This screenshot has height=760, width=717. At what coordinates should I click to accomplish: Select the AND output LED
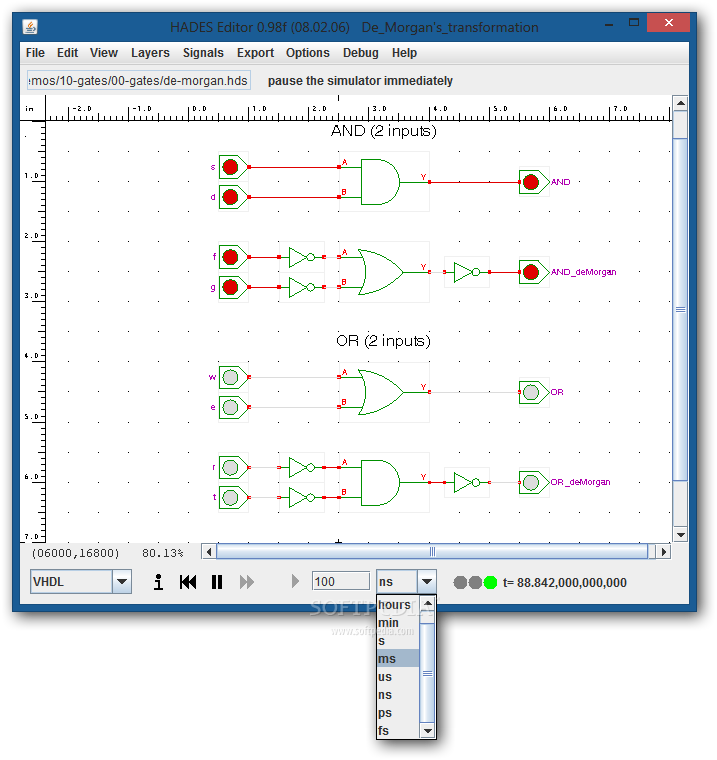[x=533, y=182]
